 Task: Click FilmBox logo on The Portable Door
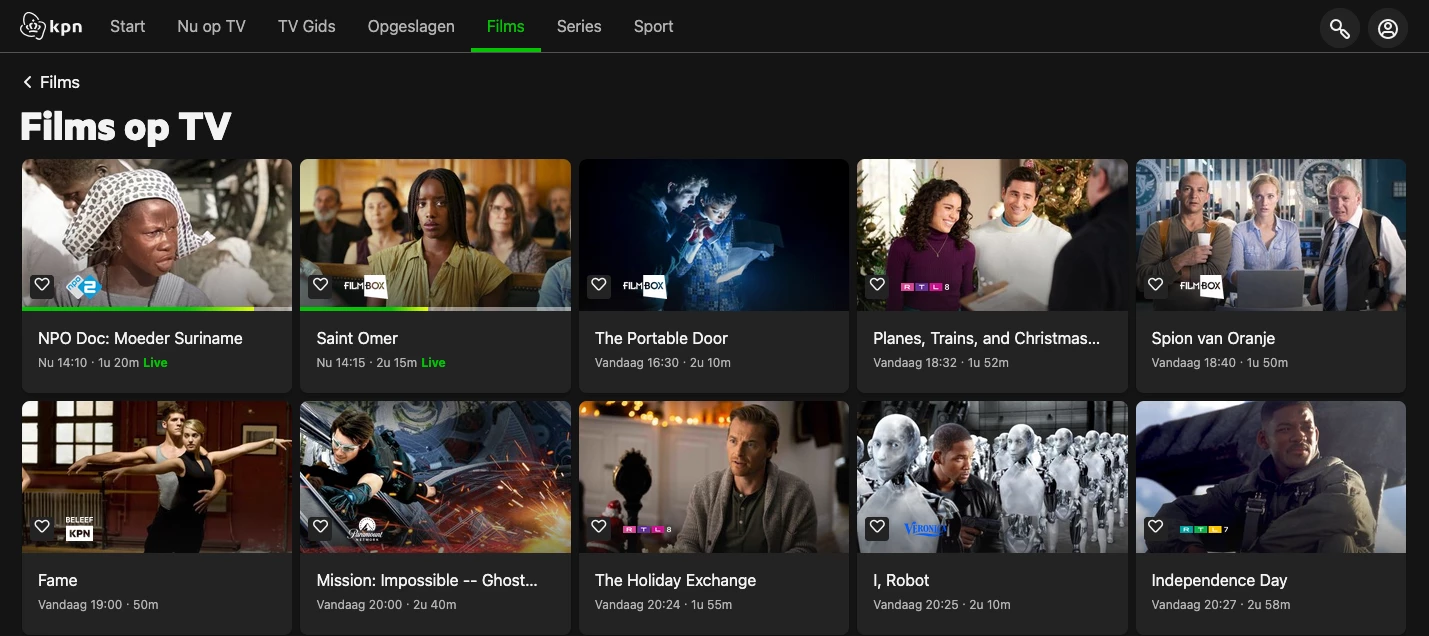[x=644, y=286]
